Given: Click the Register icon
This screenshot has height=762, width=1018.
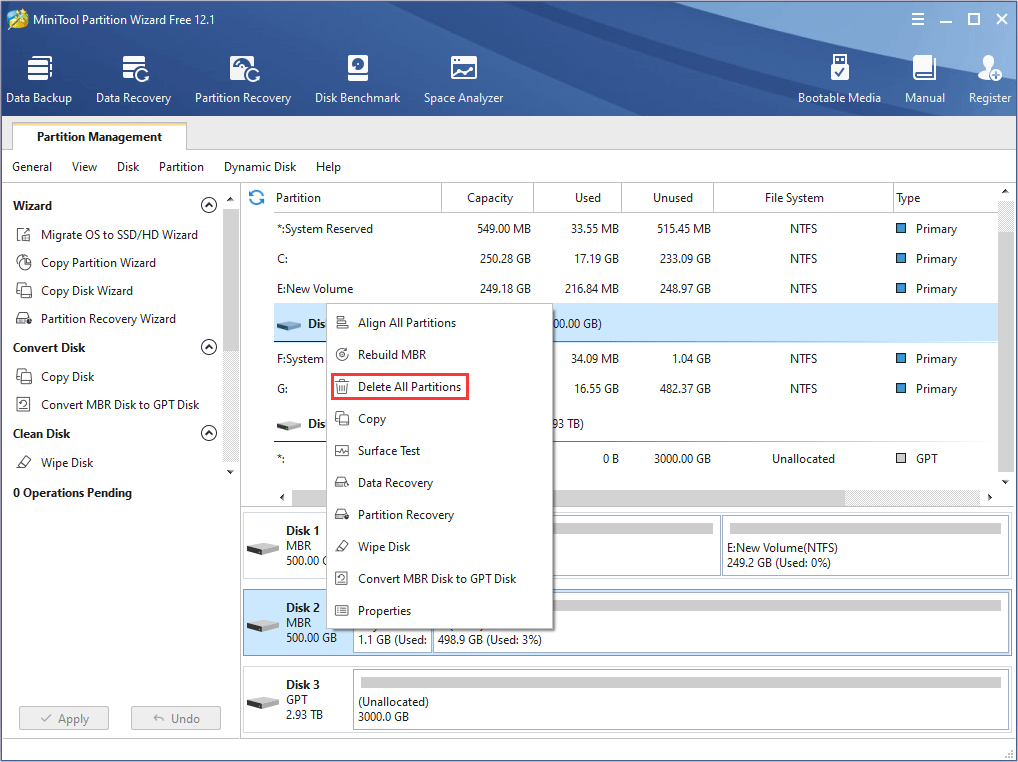Looking at the screenshot, I should [989, 79].
